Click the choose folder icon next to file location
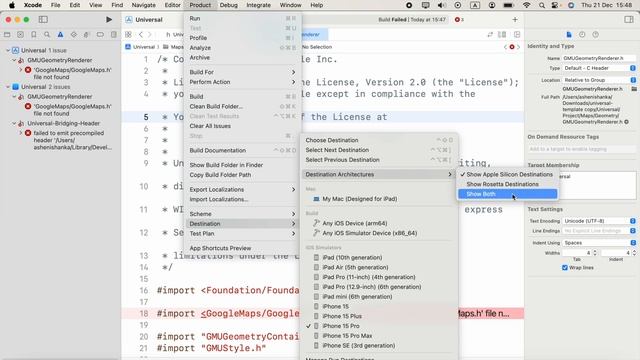Image resolution: width=640 pixels, height=360 pixels. click(634, 89)
